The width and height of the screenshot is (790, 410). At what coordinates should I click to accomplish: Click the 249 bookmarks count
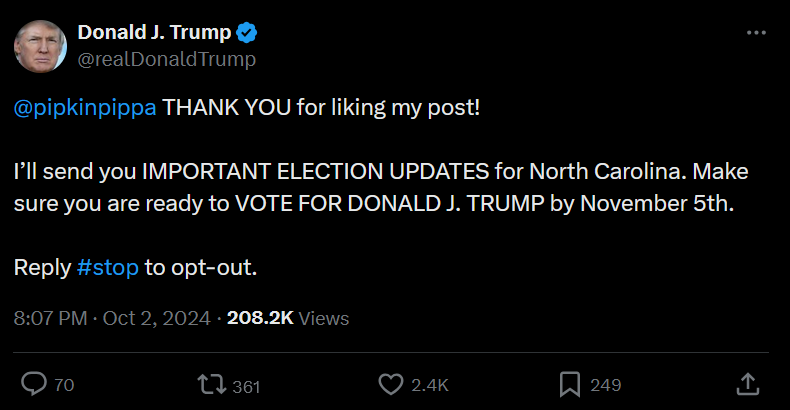[x=605, y=385]
